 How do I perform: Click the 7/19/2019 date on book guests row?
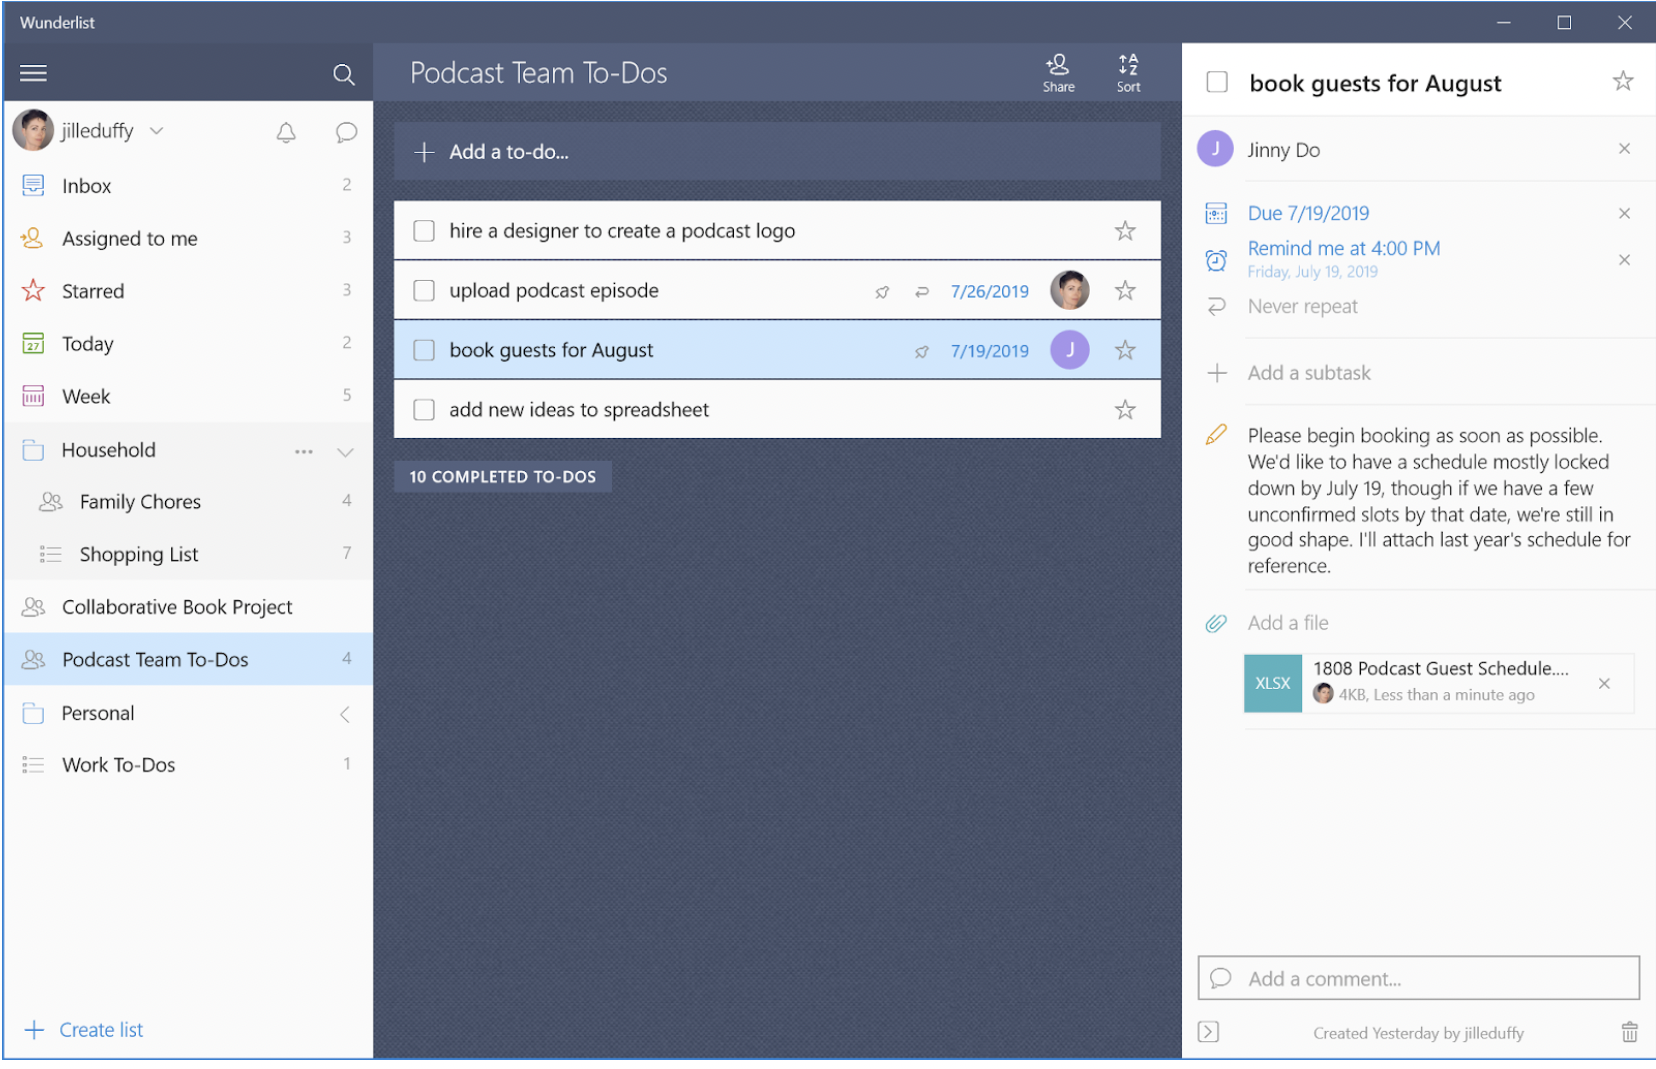click(x=989, y=351)
